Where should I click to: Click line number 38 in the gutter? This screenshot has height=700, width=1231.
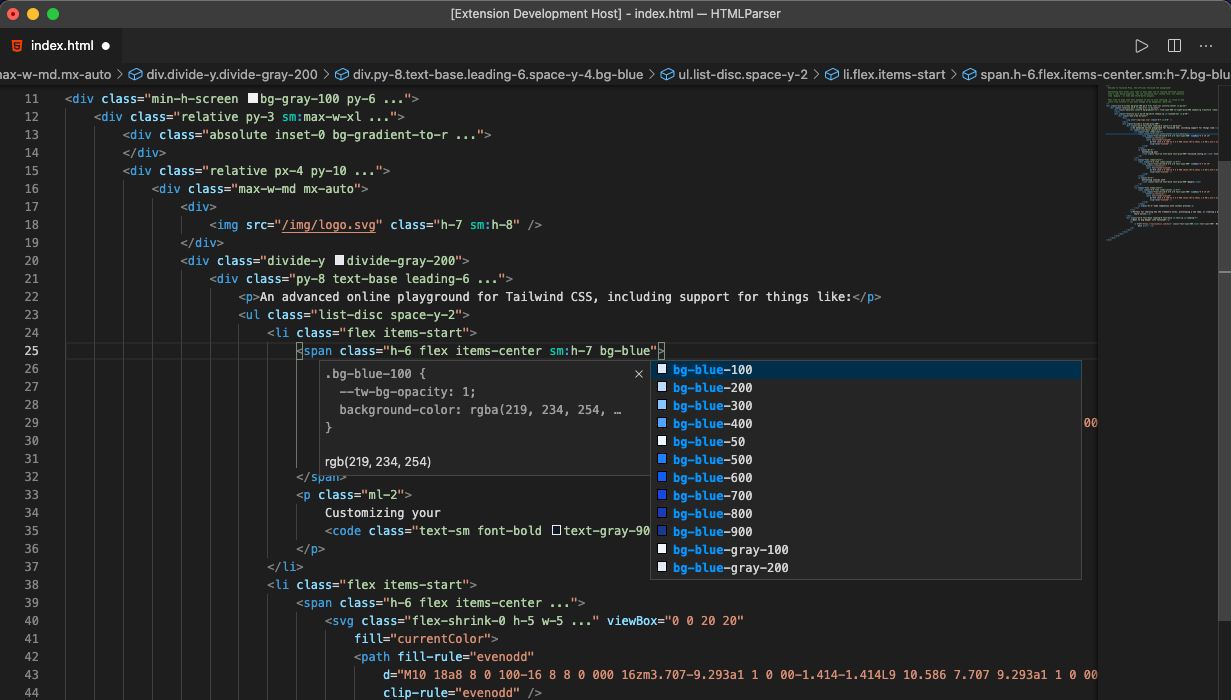coord(32,585)
